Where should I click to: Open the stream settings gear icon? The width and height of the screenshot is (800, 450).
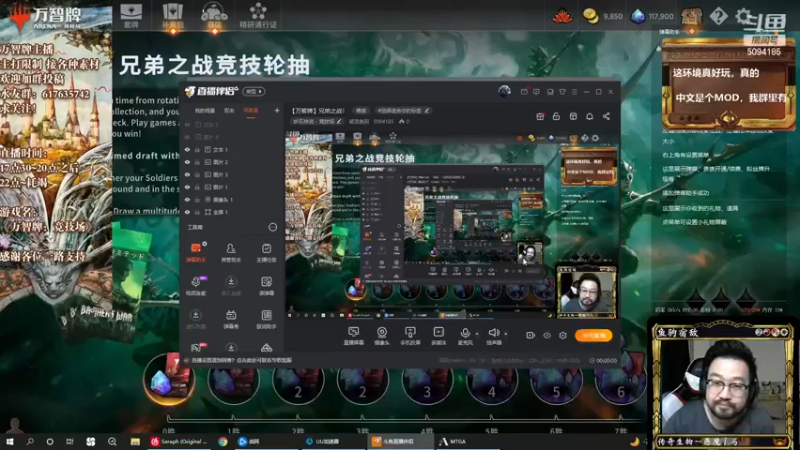[x=563, y=335]
